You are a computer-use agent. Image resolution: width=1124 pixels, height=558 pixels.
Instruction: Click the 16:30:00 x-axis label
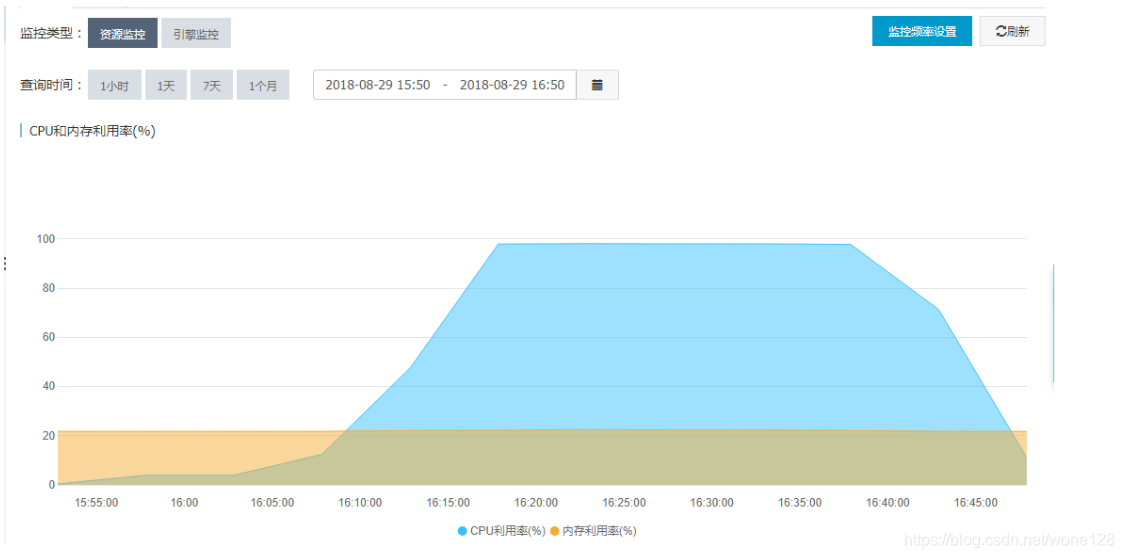[x=712, y=503]
